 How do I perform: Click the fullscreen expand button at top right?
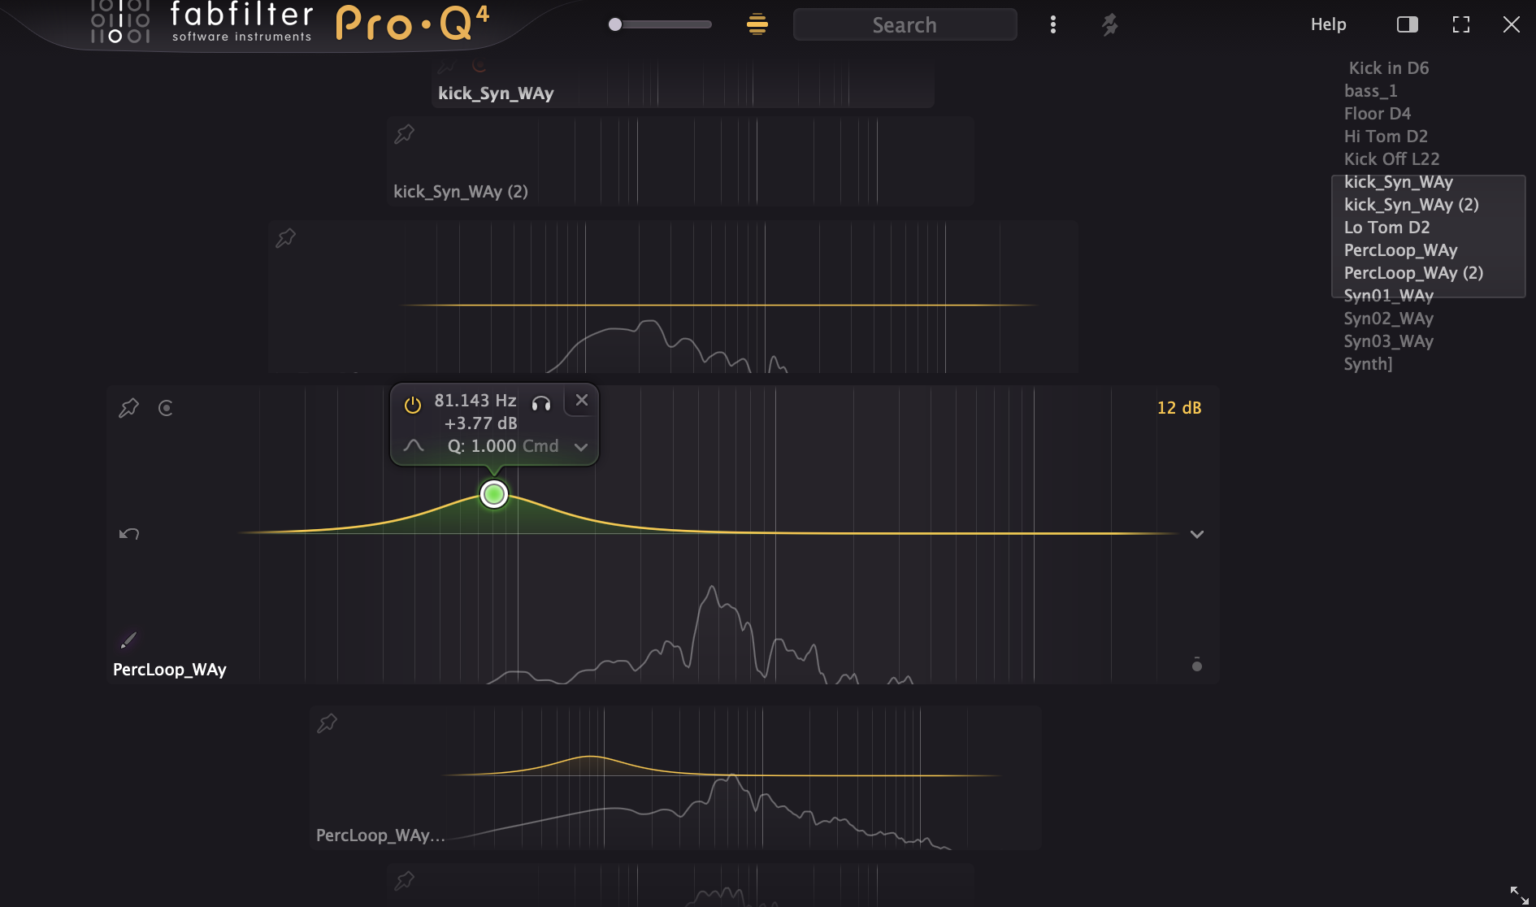coord(1460,23)
